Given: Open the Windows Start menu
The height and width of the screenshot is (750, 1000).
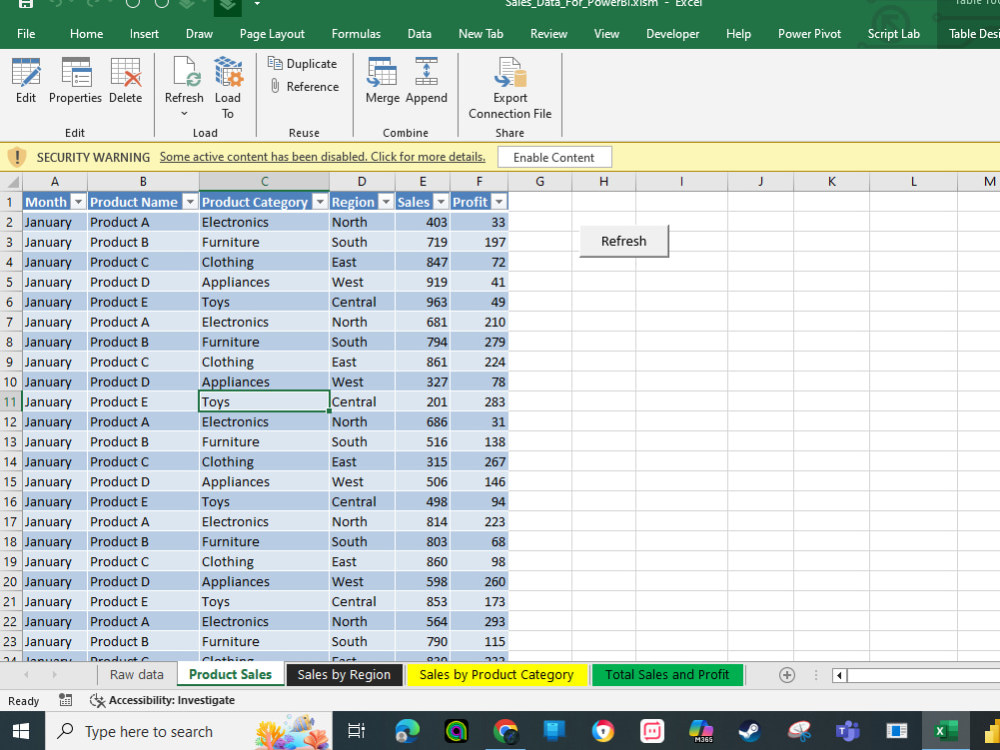Looking at the screenshot, I should (21, 731).
